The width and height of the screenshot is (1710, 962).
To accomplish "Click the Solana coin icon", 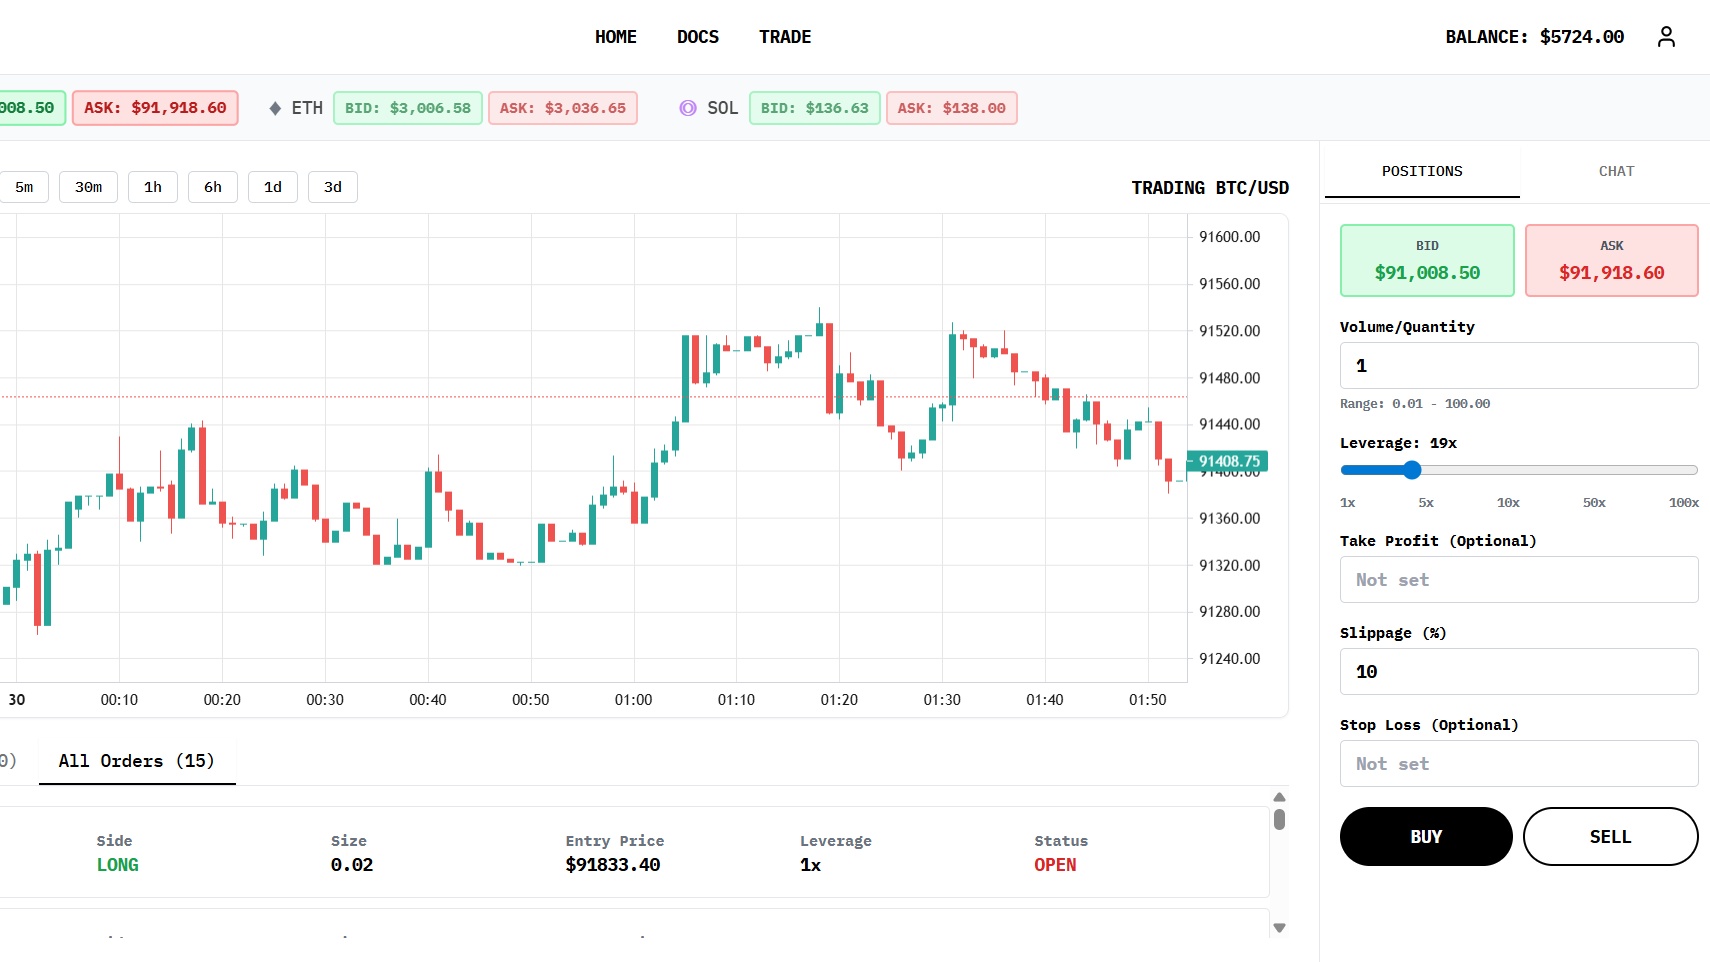I will point(688,108).
